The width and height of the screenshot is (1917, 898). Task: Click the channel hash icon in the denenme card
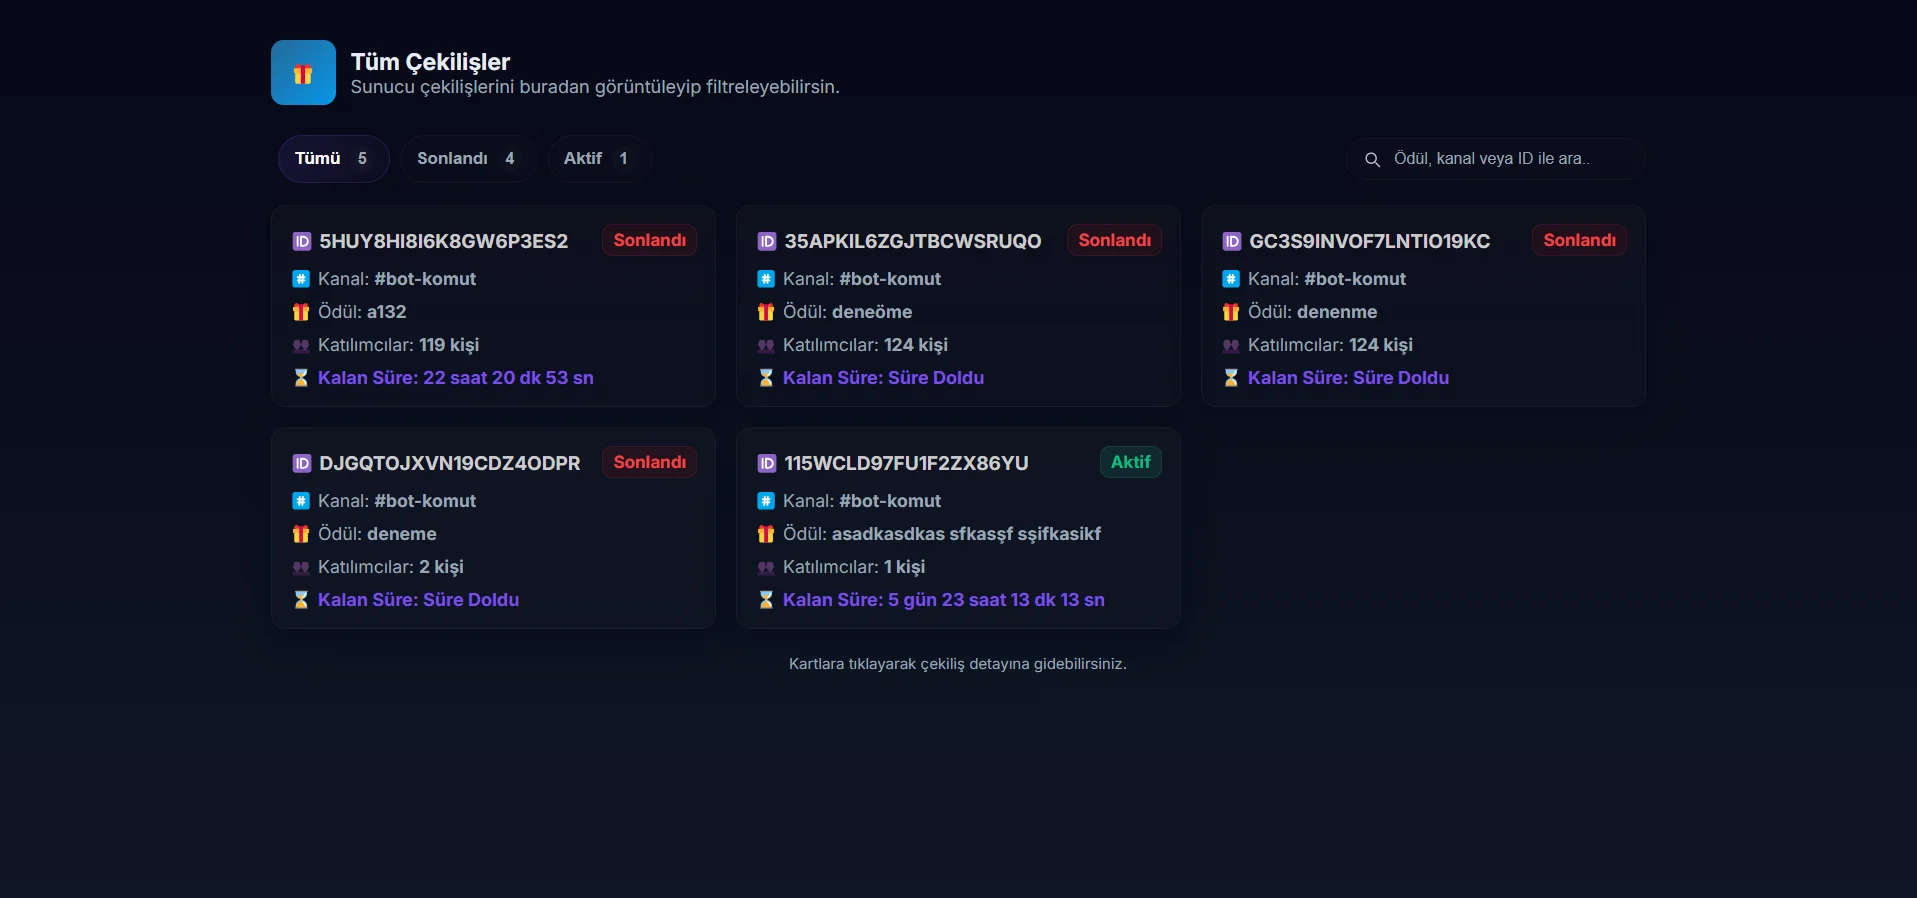click(x=1231, y=279)
